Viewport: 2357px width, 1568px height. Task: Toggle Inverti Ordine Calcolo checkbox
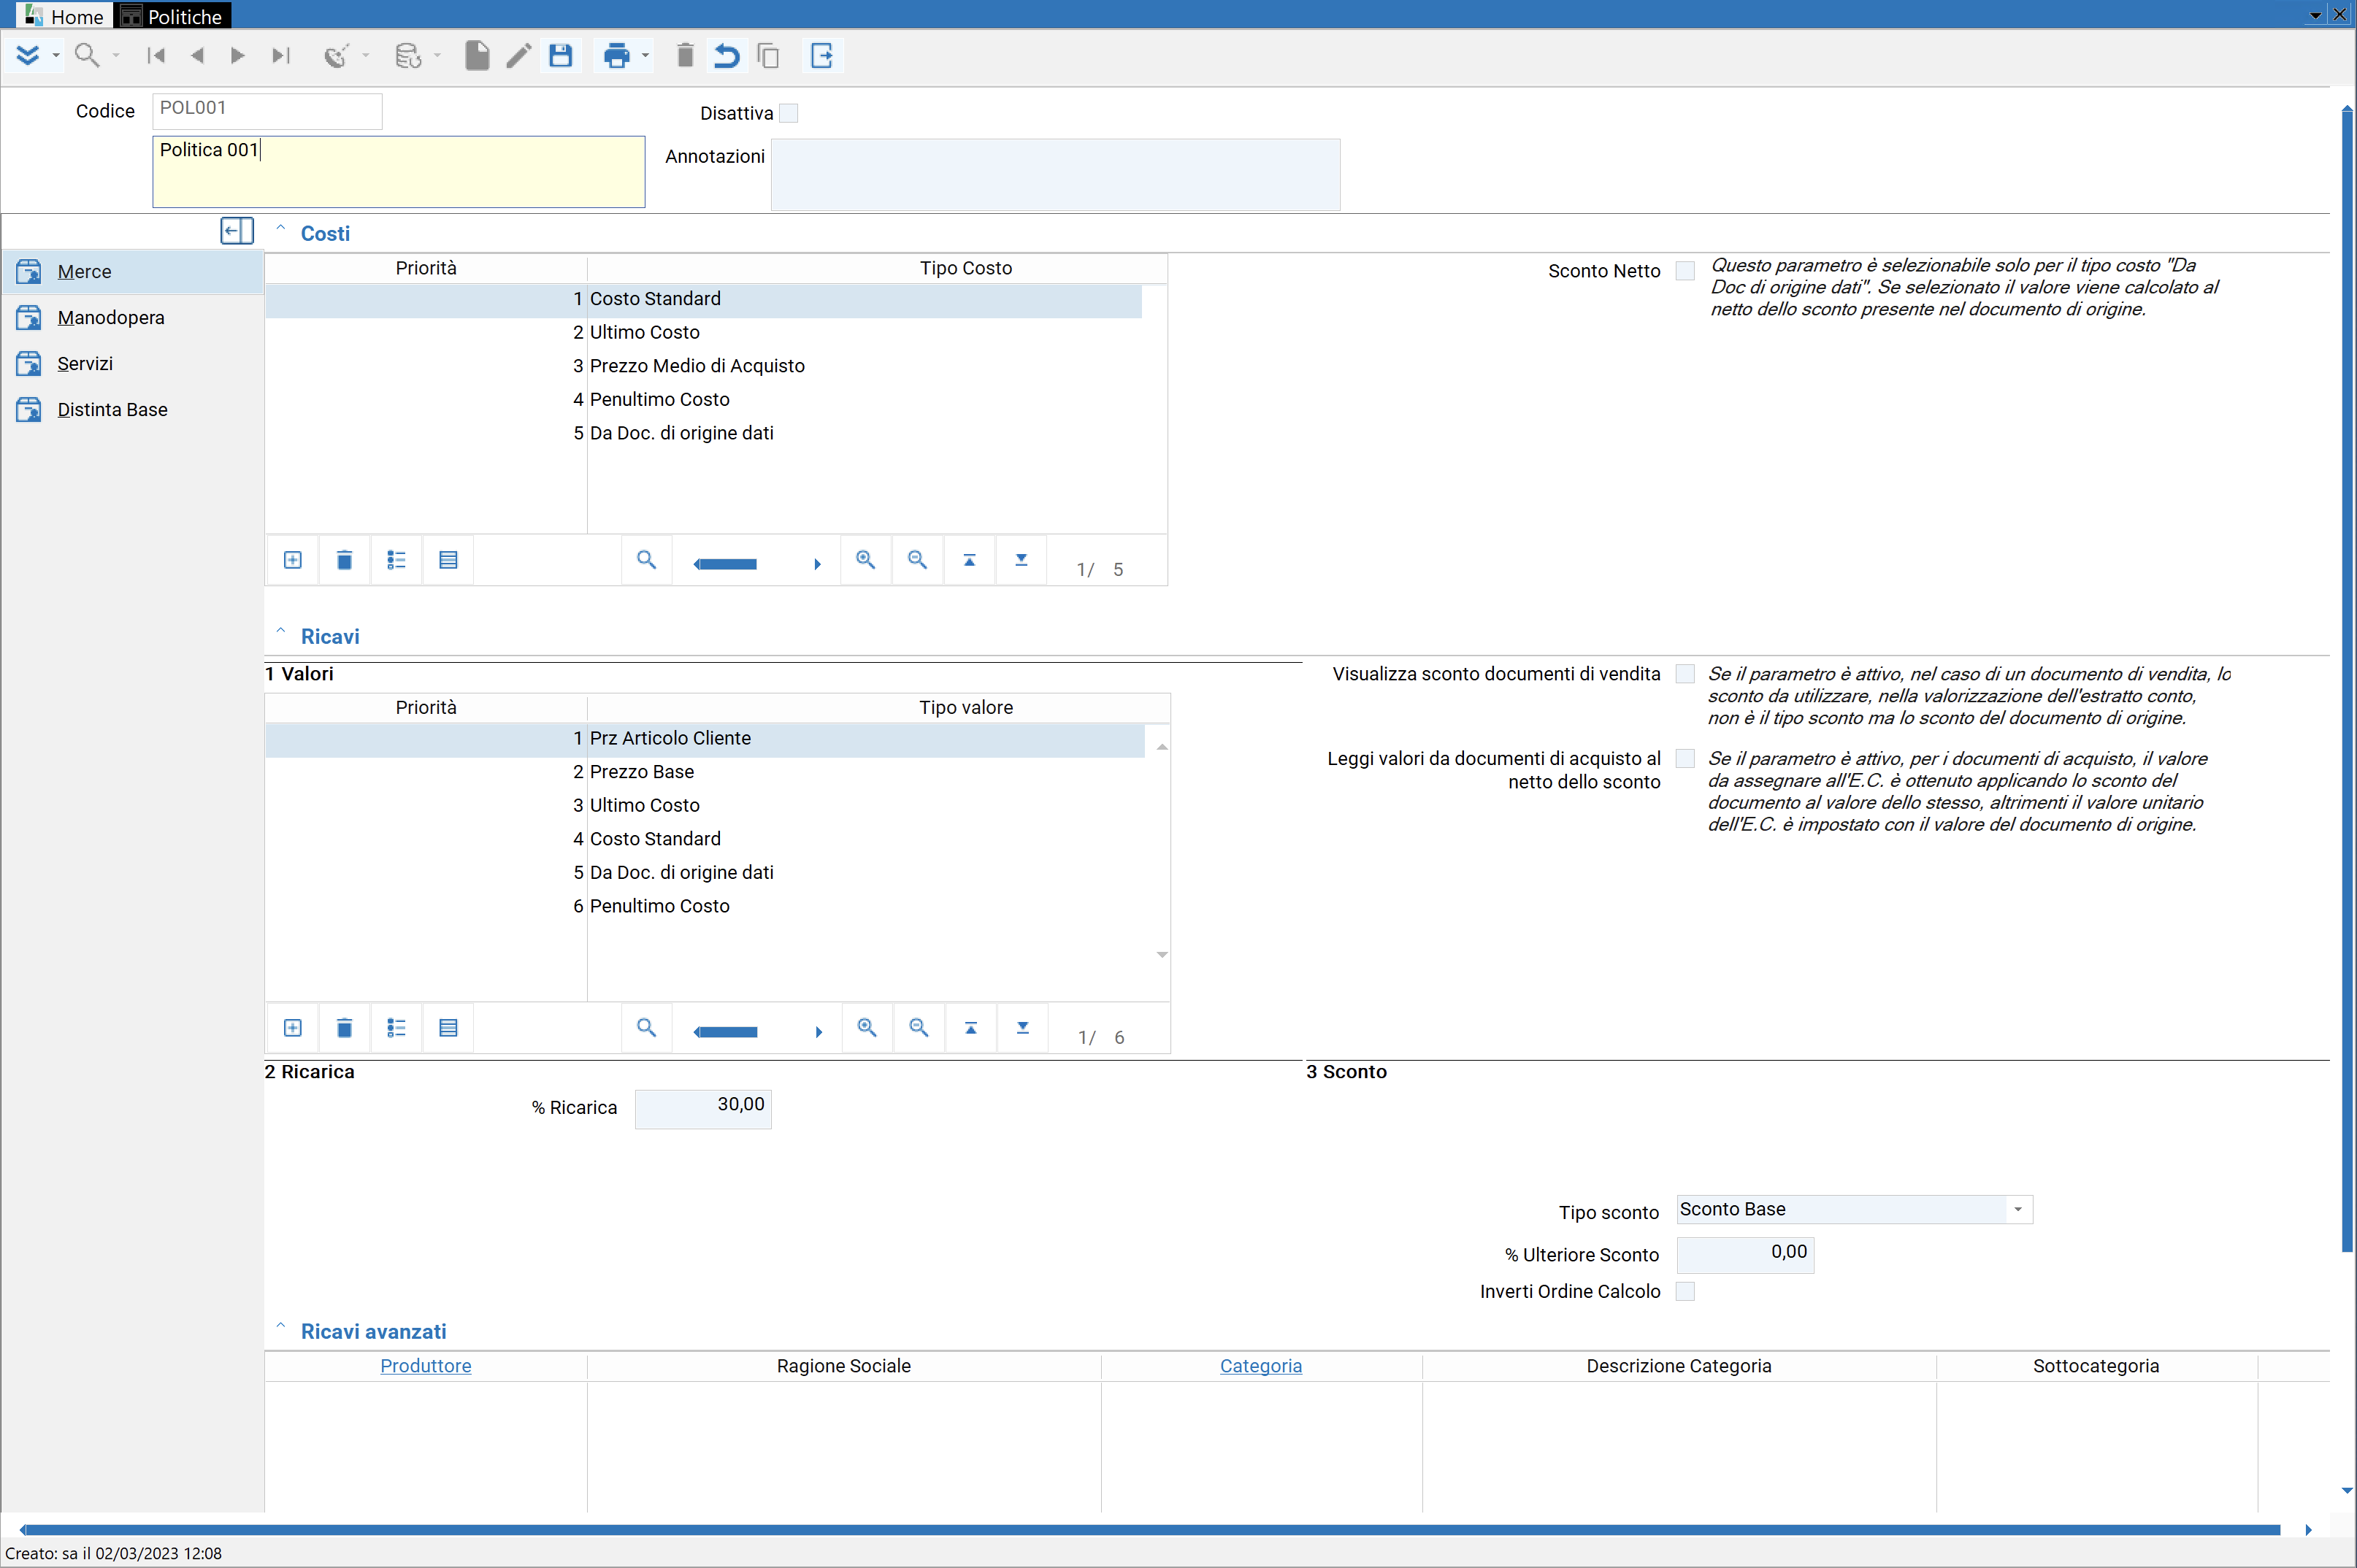(x=1686, y=1291)
